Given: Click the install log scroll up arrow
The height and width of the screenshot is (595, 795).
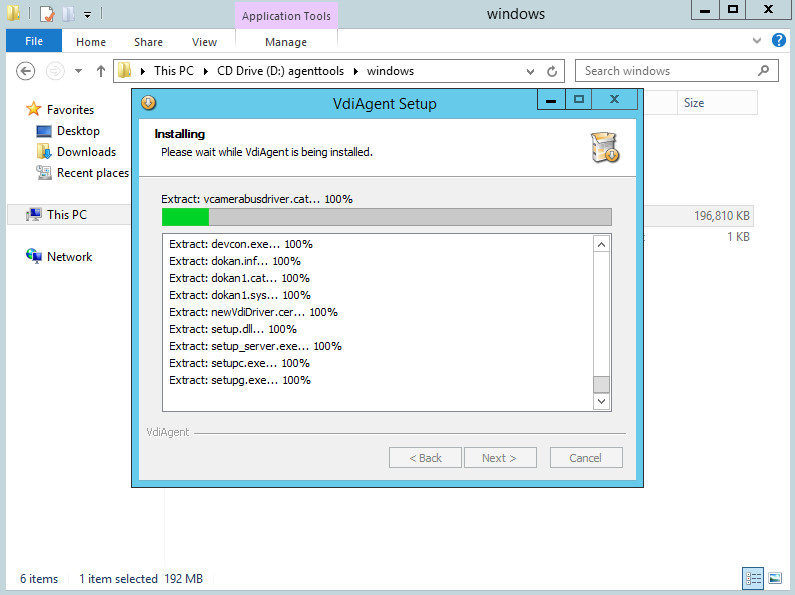Looking at the screenshot, I should [601, 245].
